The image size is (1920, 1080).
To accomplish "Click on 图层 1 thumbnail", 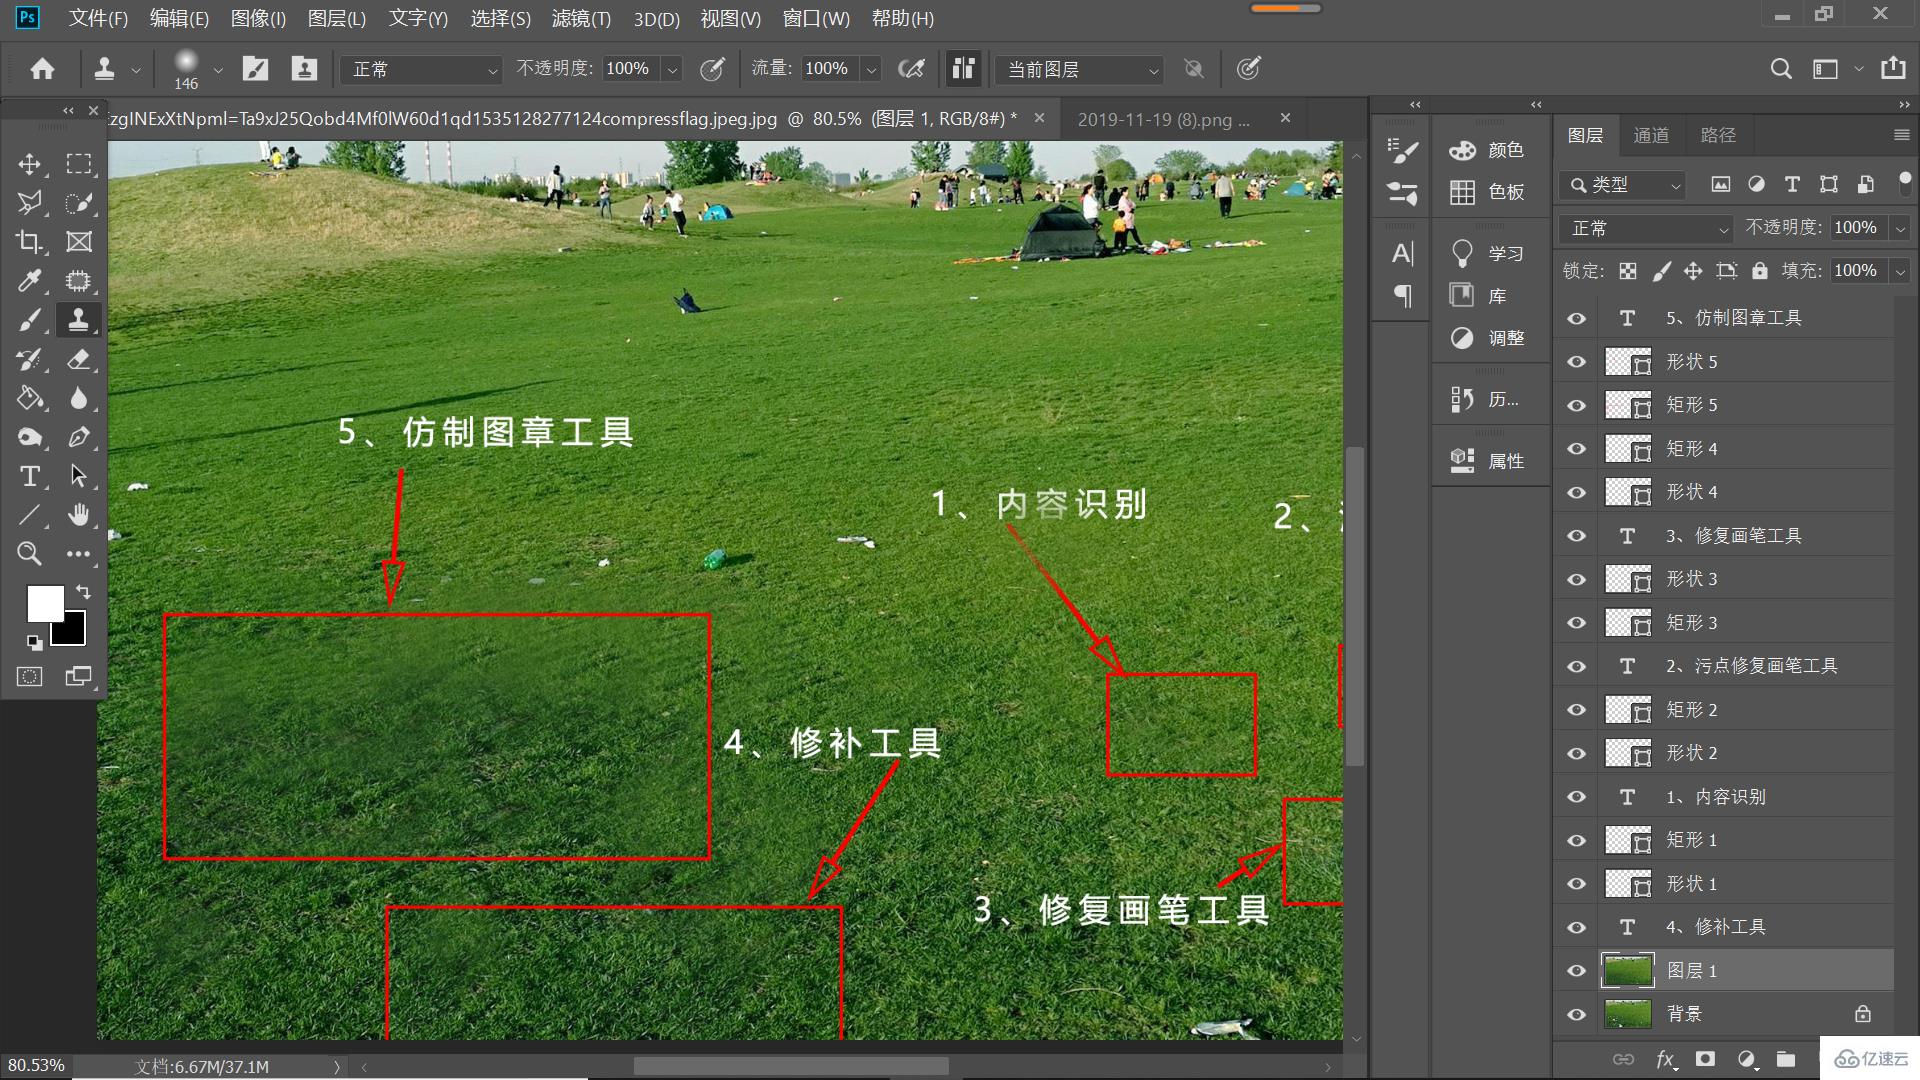I will click(x=1625, y=971).
